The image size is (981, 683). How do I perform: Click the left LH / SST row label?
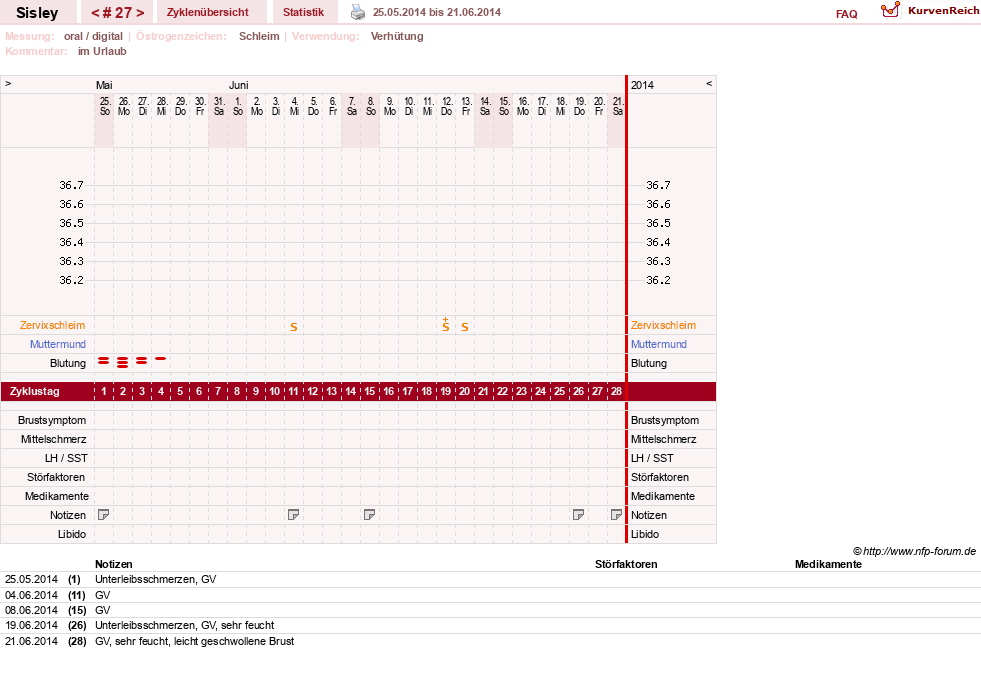coord(66,458)
